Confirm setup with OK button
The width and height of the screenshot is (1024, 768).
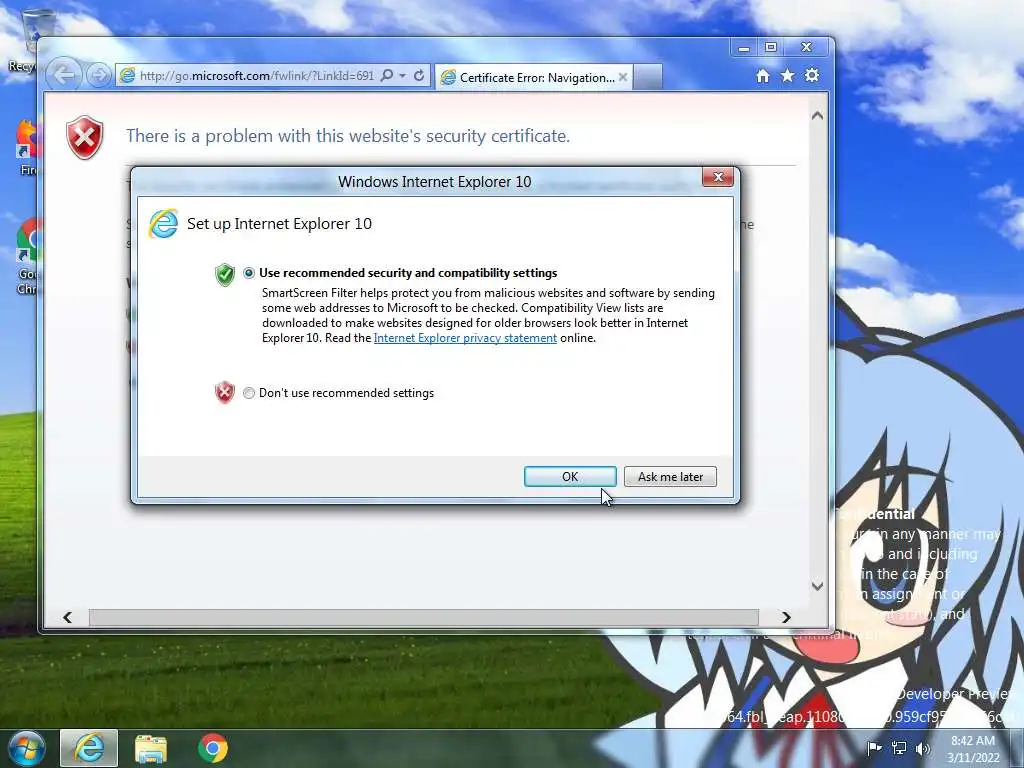click(570, 477)
